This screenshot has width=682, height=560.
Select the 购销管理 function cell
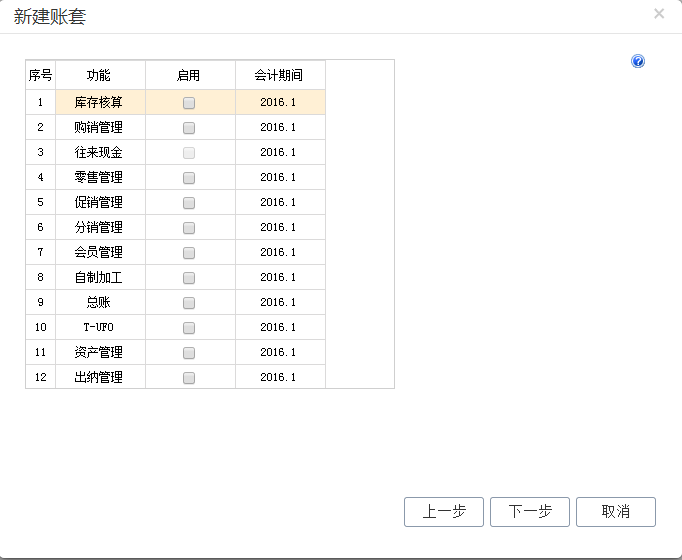point(100,127)
